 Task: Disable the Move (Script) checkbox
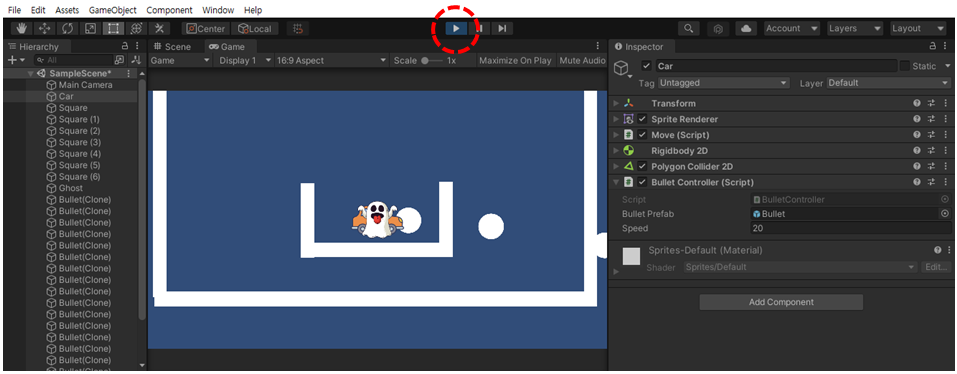tap(642, 135)
